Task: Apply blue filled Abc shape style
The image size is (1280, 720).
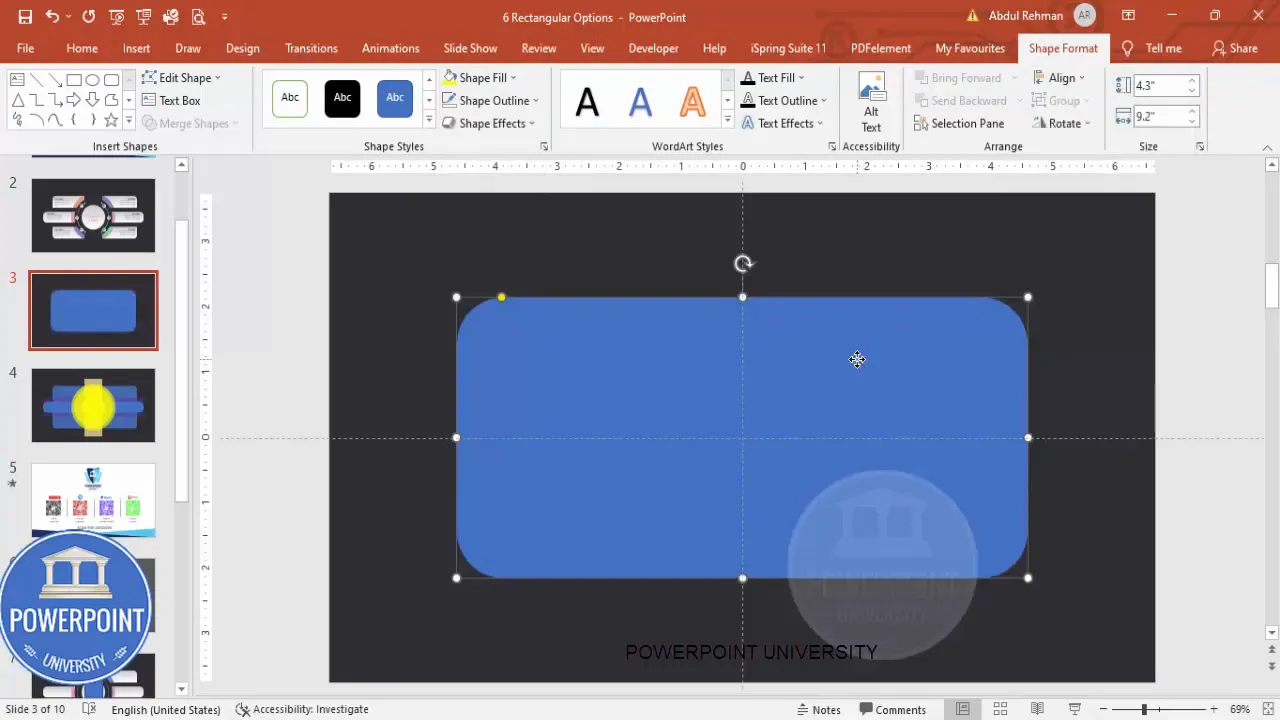Action: [x=395, y=98]
